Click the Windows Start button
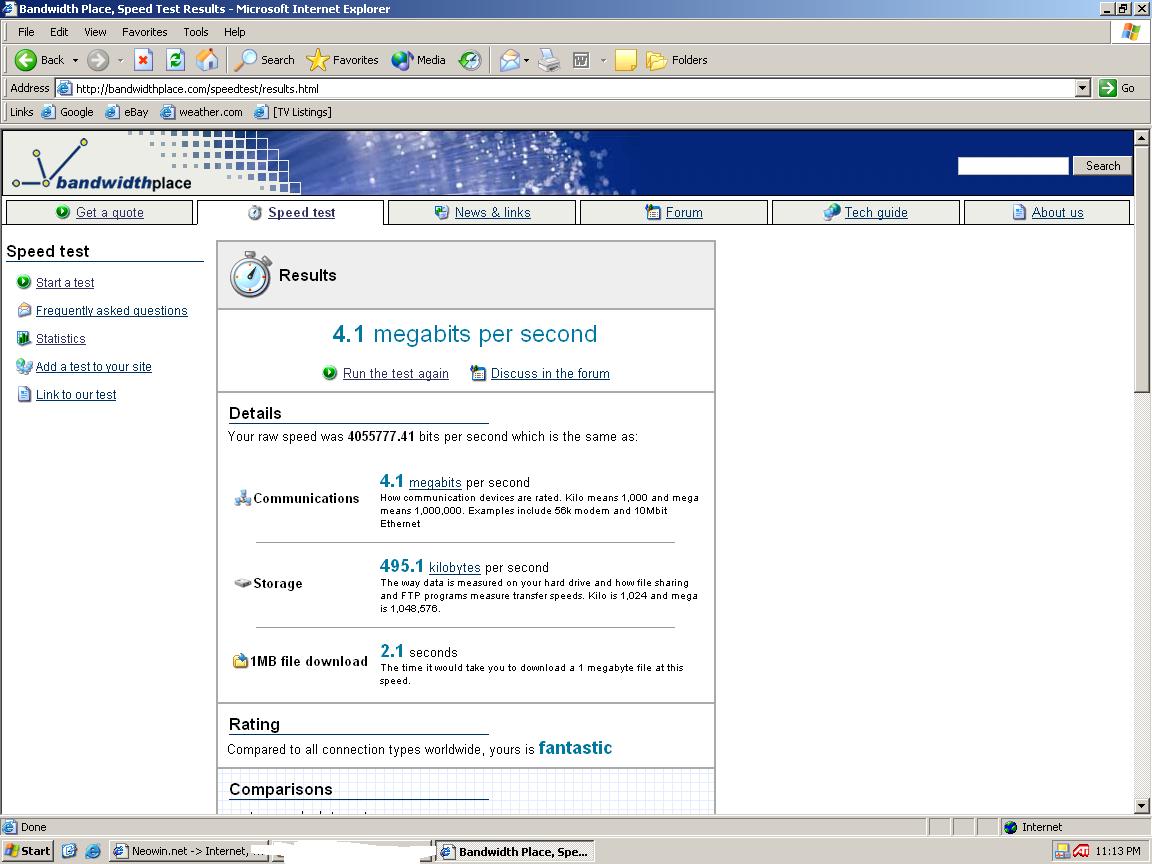The height and width of the screenshot is (864, 1152). [28, 851]
